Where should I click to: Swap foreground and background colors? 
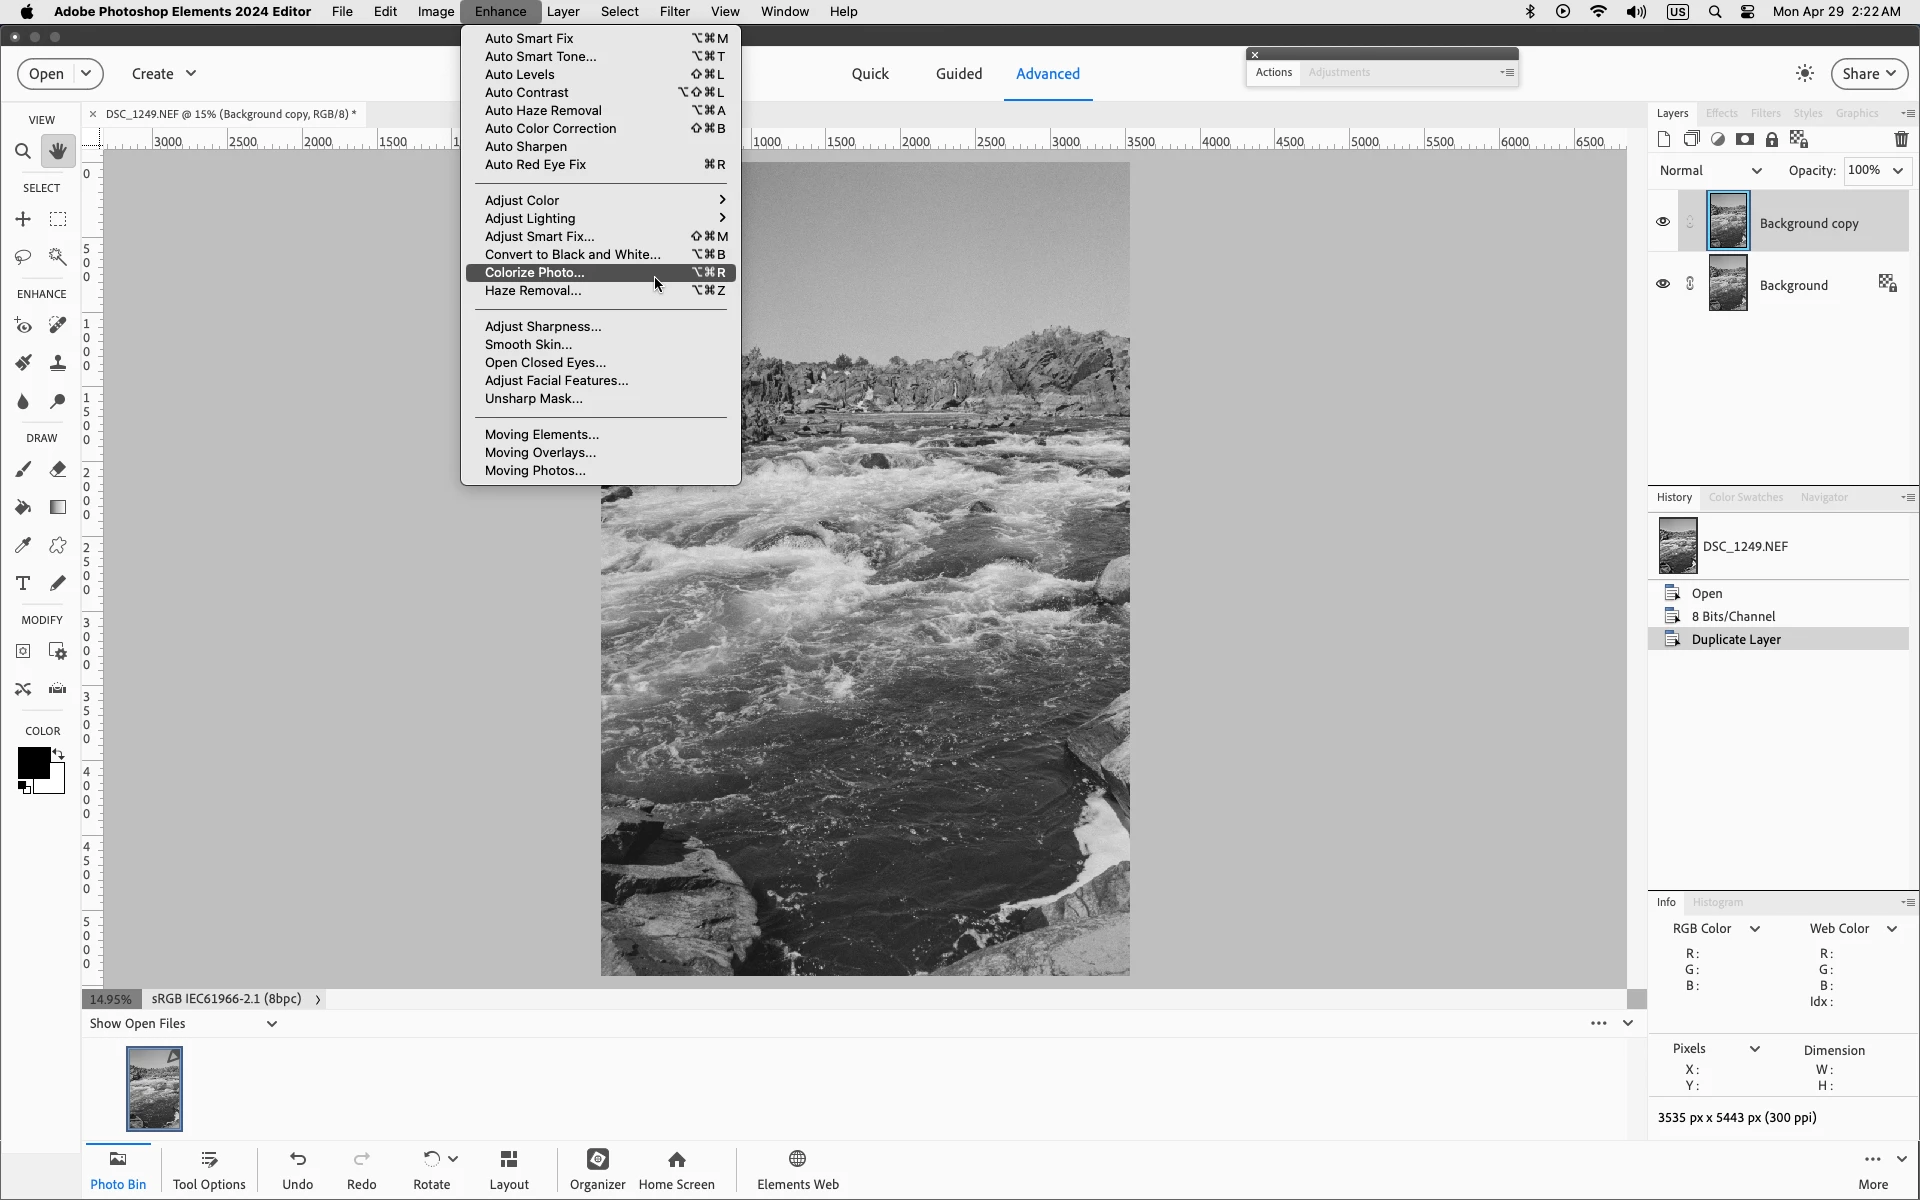click(x=59, y=755)
